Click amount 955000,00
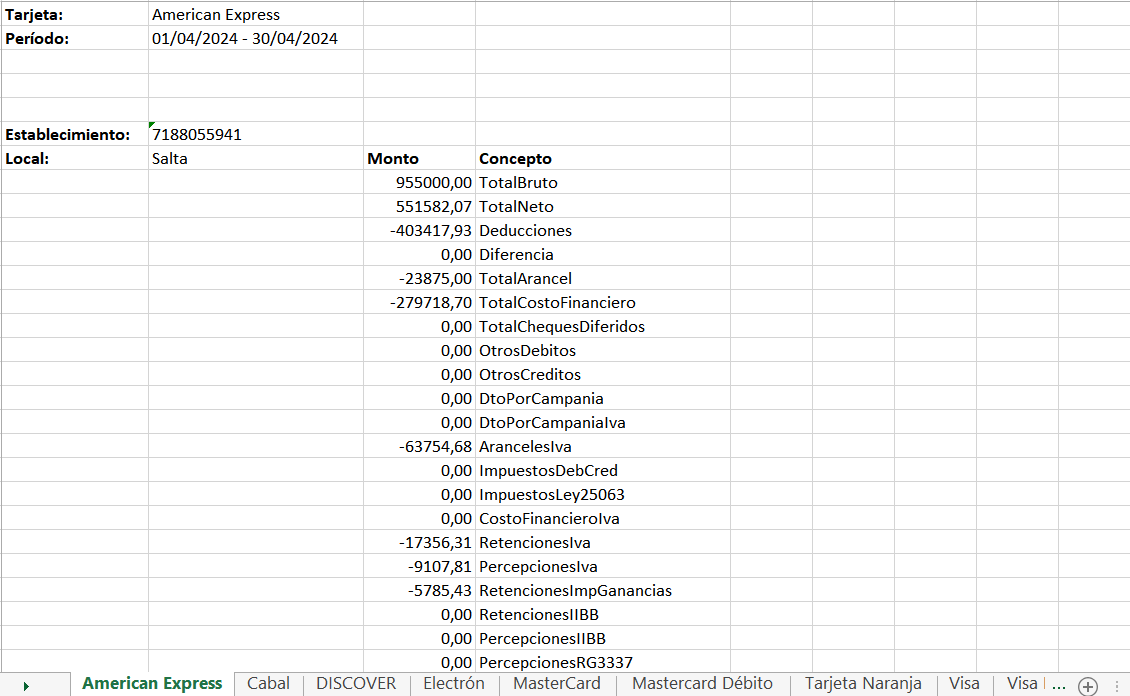Image resolution: width=1130 pixels, height=696 pixels. [419, 182]
